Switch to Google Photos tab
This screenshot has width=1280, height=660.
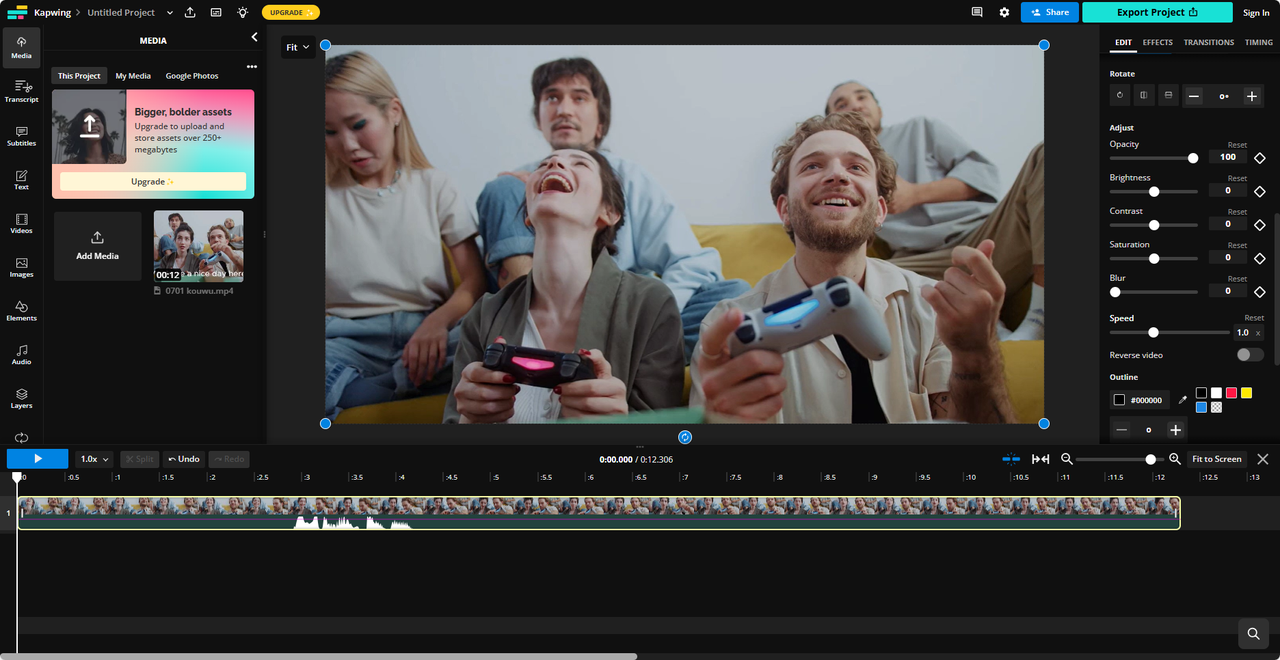coord(192,76)
